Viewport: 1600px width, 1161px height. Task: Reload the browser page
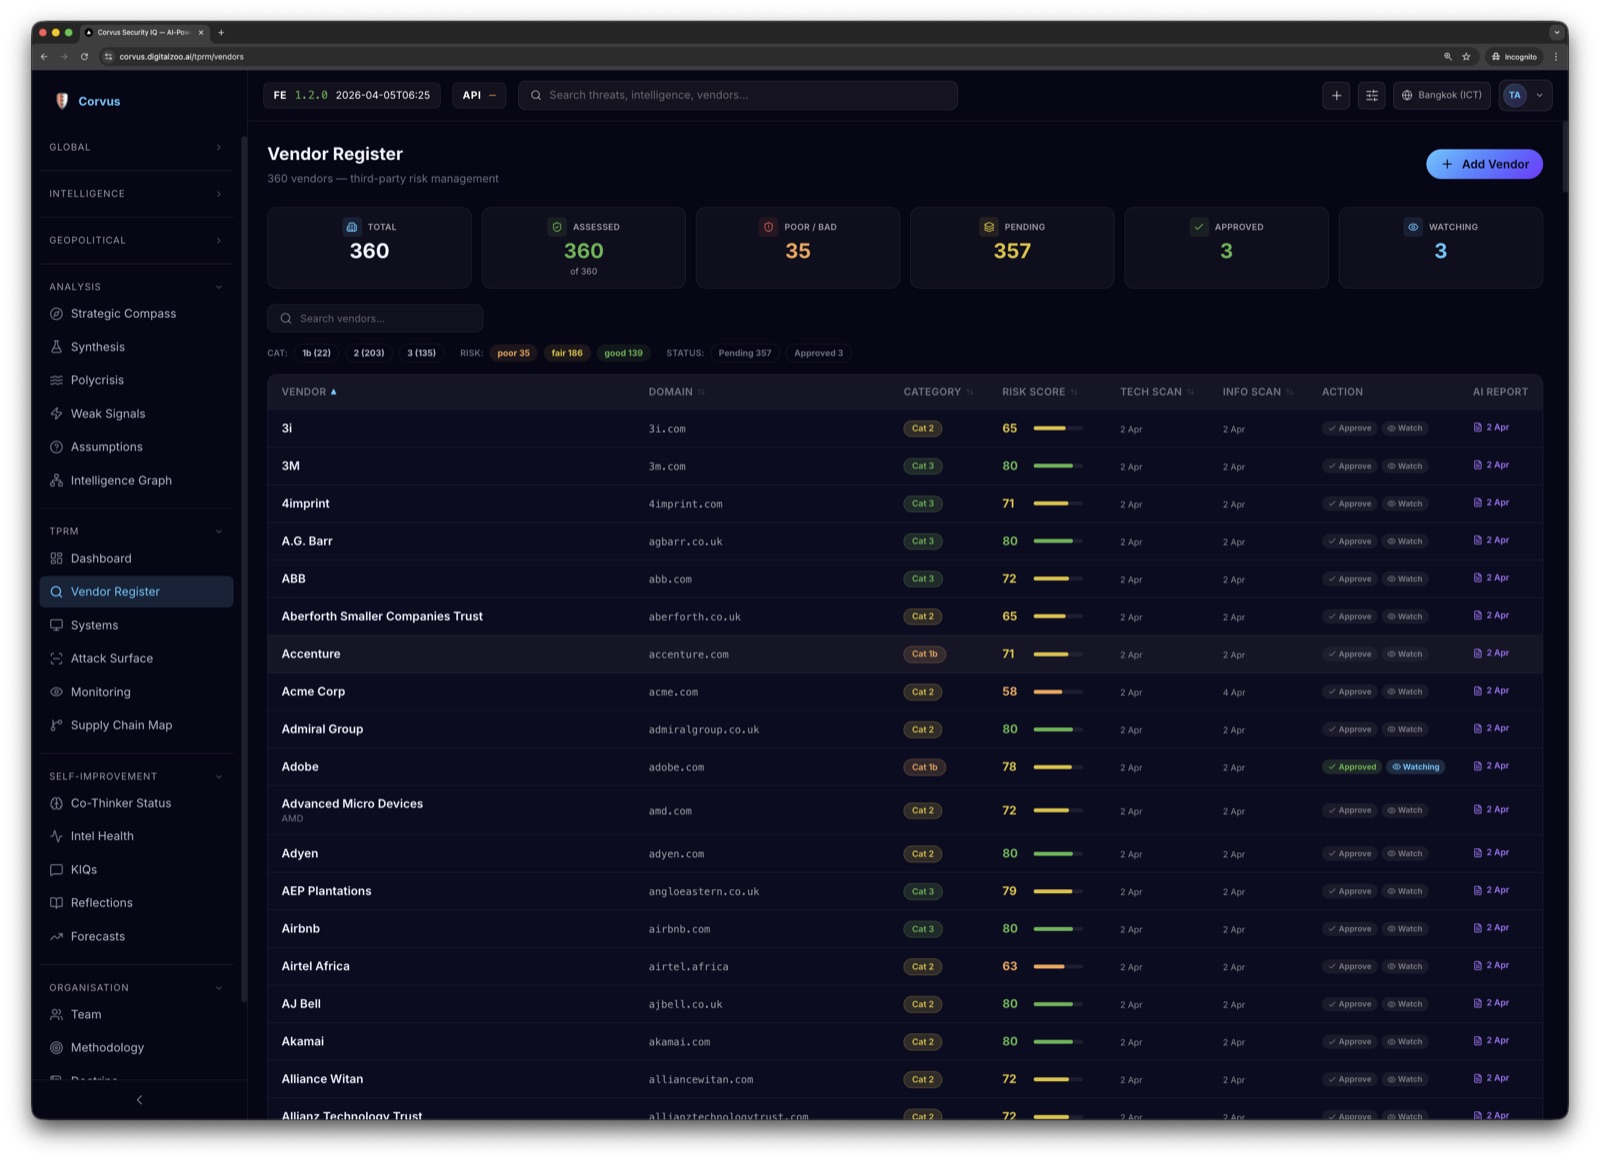point(84,57)
